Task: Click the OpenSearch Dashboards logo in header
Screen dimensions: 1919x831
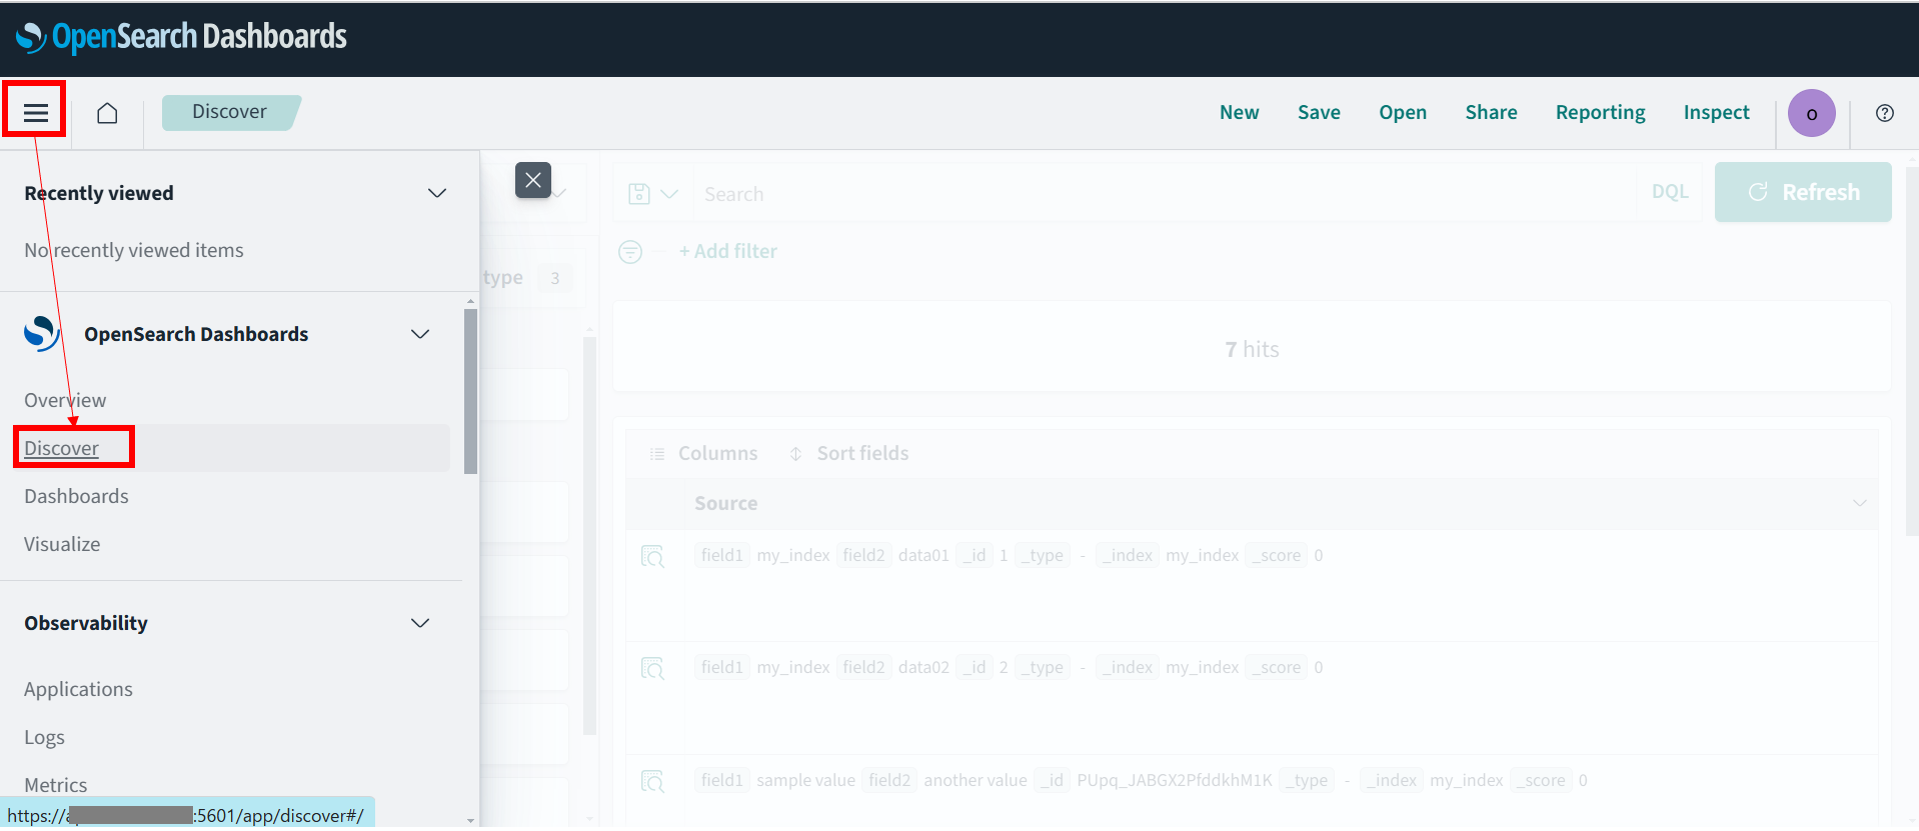Action: click(181, 37)
